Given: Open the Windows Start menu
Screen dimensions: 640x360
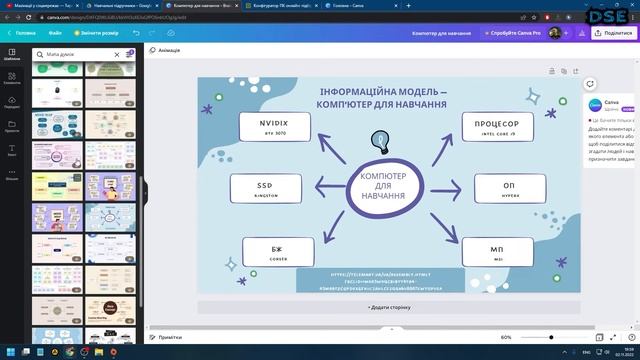Looking at the screenshot, I should point(11,352).
